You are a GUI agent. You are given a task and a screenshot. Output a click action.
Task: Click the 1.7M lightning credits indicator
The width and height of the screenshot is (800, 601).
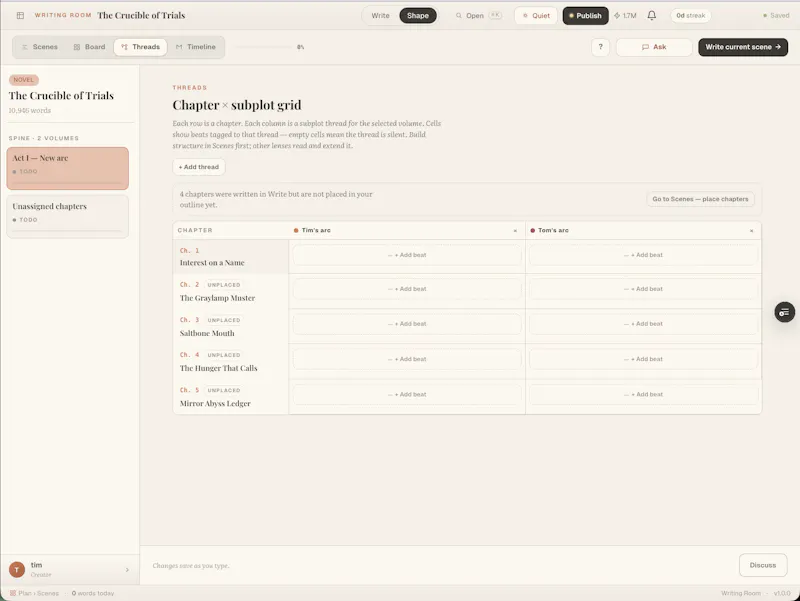(625, 16)
